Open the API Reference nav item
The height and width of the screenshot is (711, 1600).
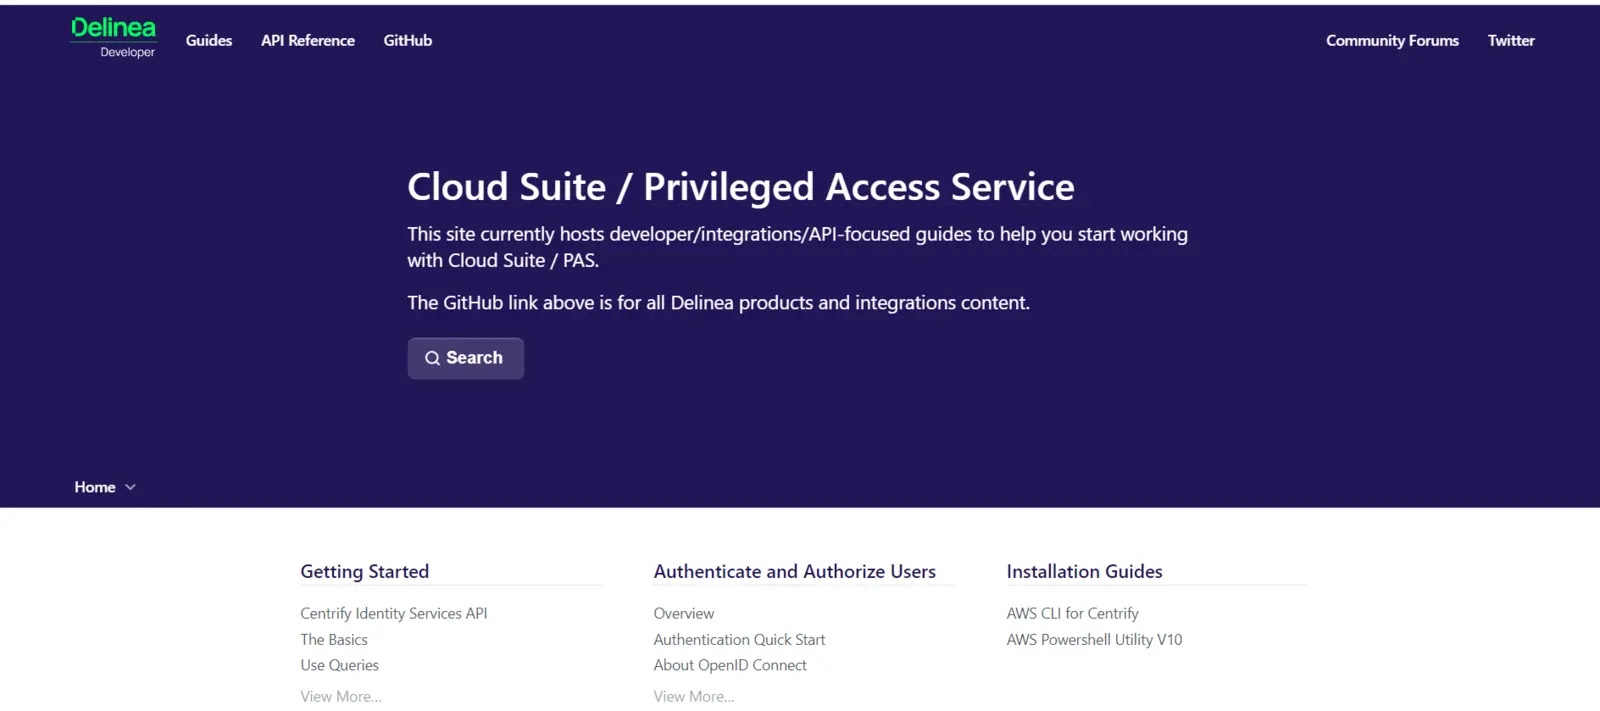308,41
